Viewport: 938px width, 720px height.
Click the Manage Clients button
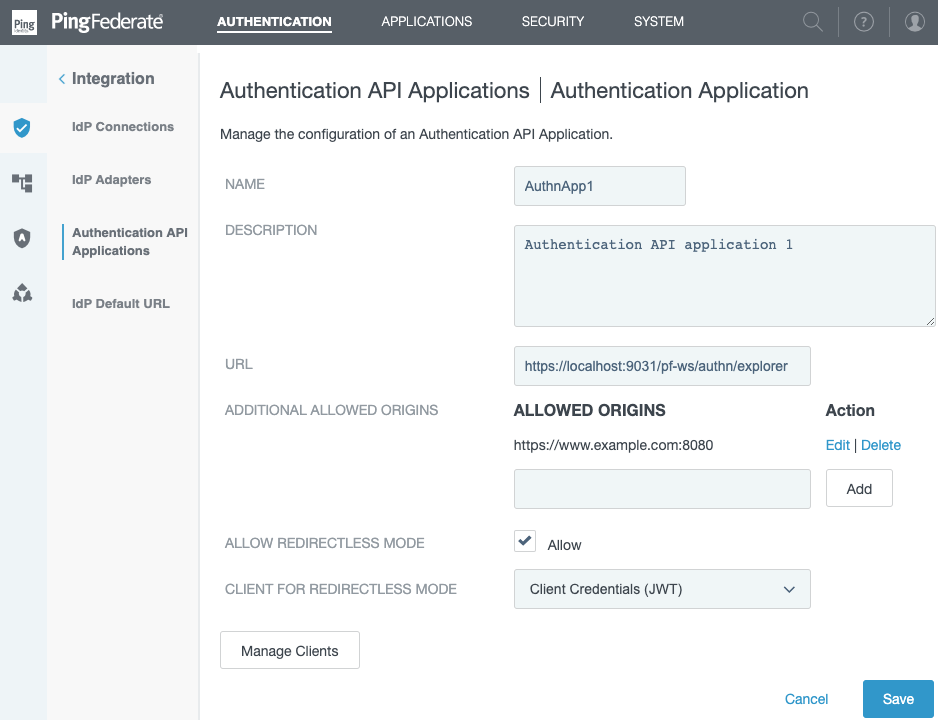click(289, 649)
